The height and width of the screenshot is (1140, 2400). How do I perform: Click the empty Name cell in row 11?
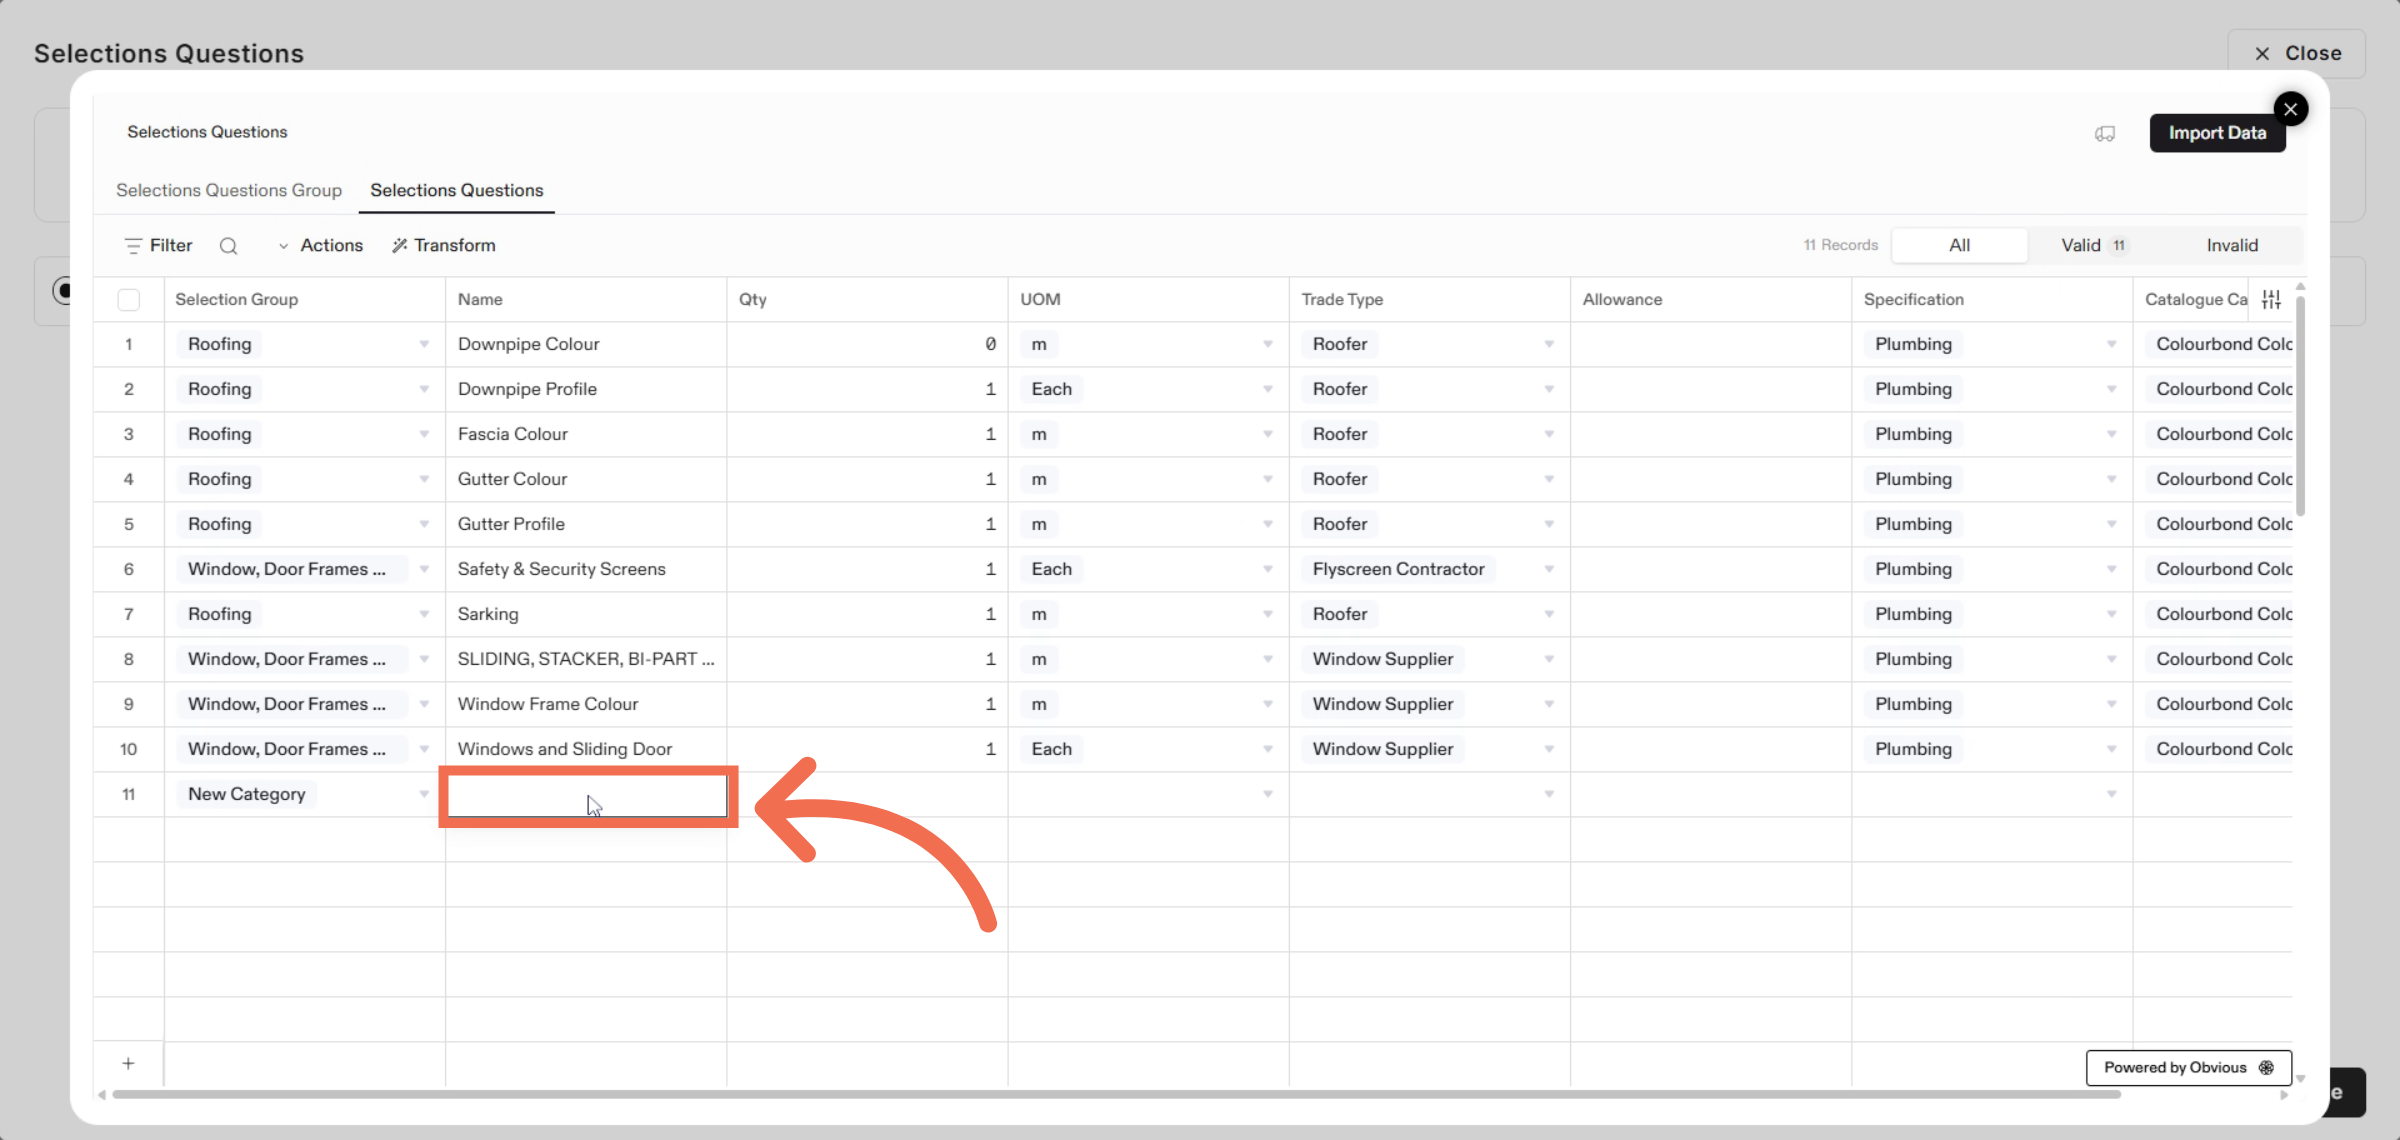click(x=587, y=795)
